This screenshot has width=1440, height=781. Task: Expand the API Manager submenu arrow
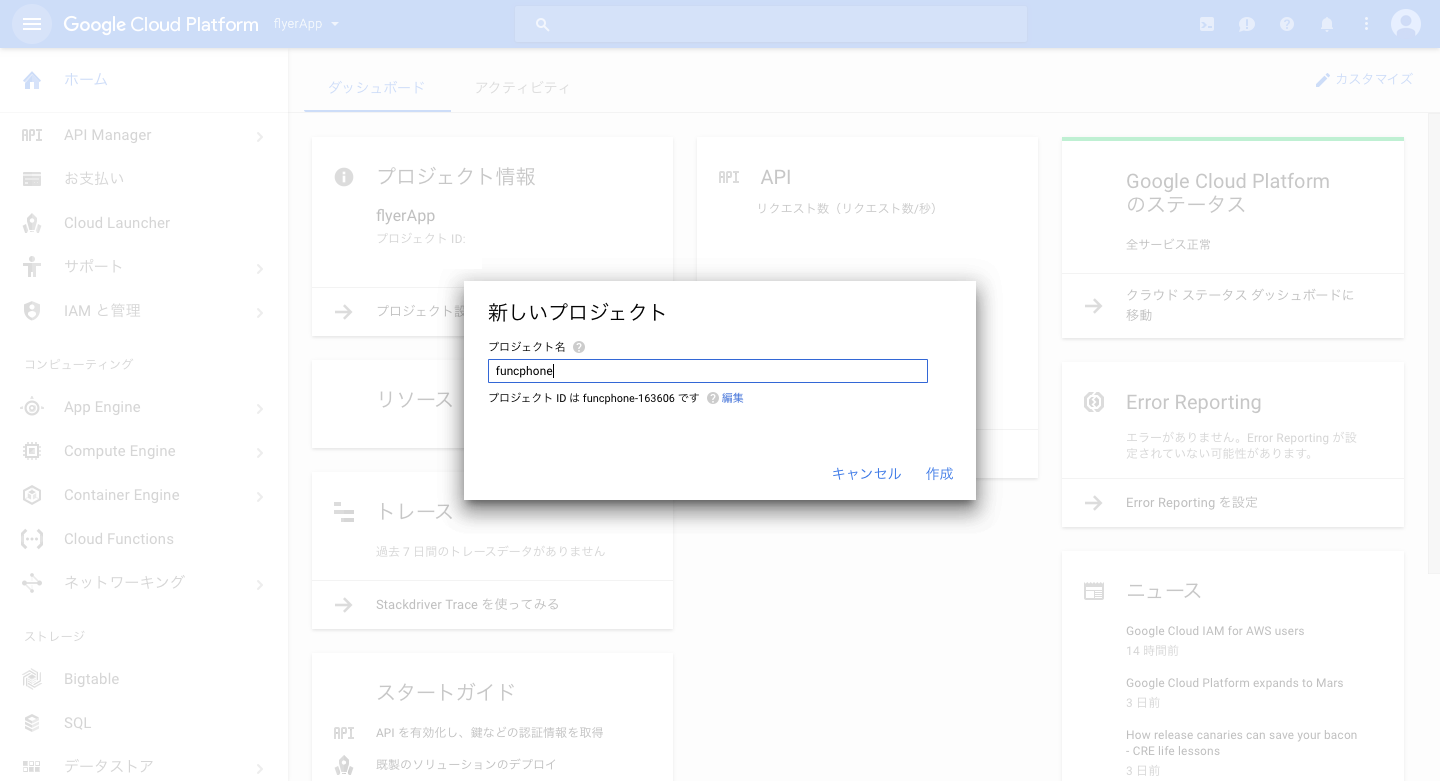click(x=259, y=136)
